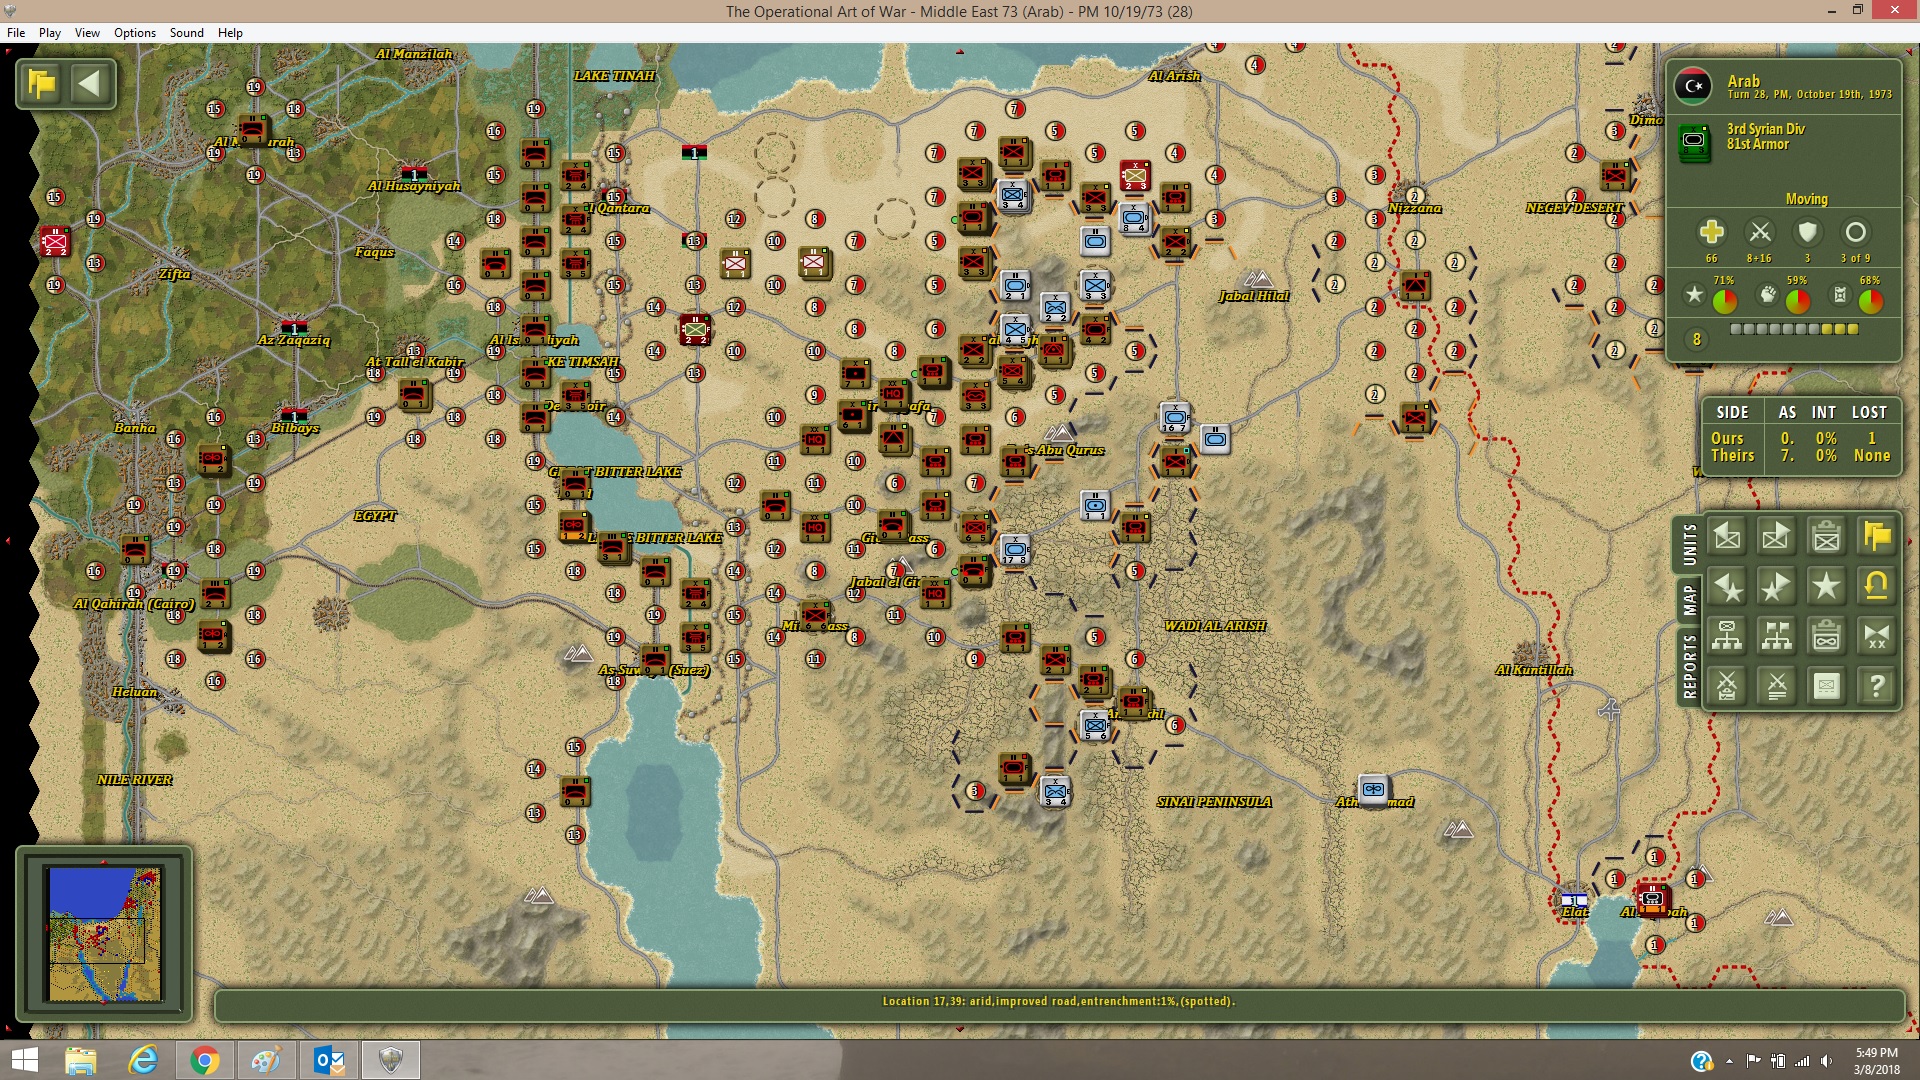Click the green 81st Armor unit counter icon

click(x=1694, y=141)
